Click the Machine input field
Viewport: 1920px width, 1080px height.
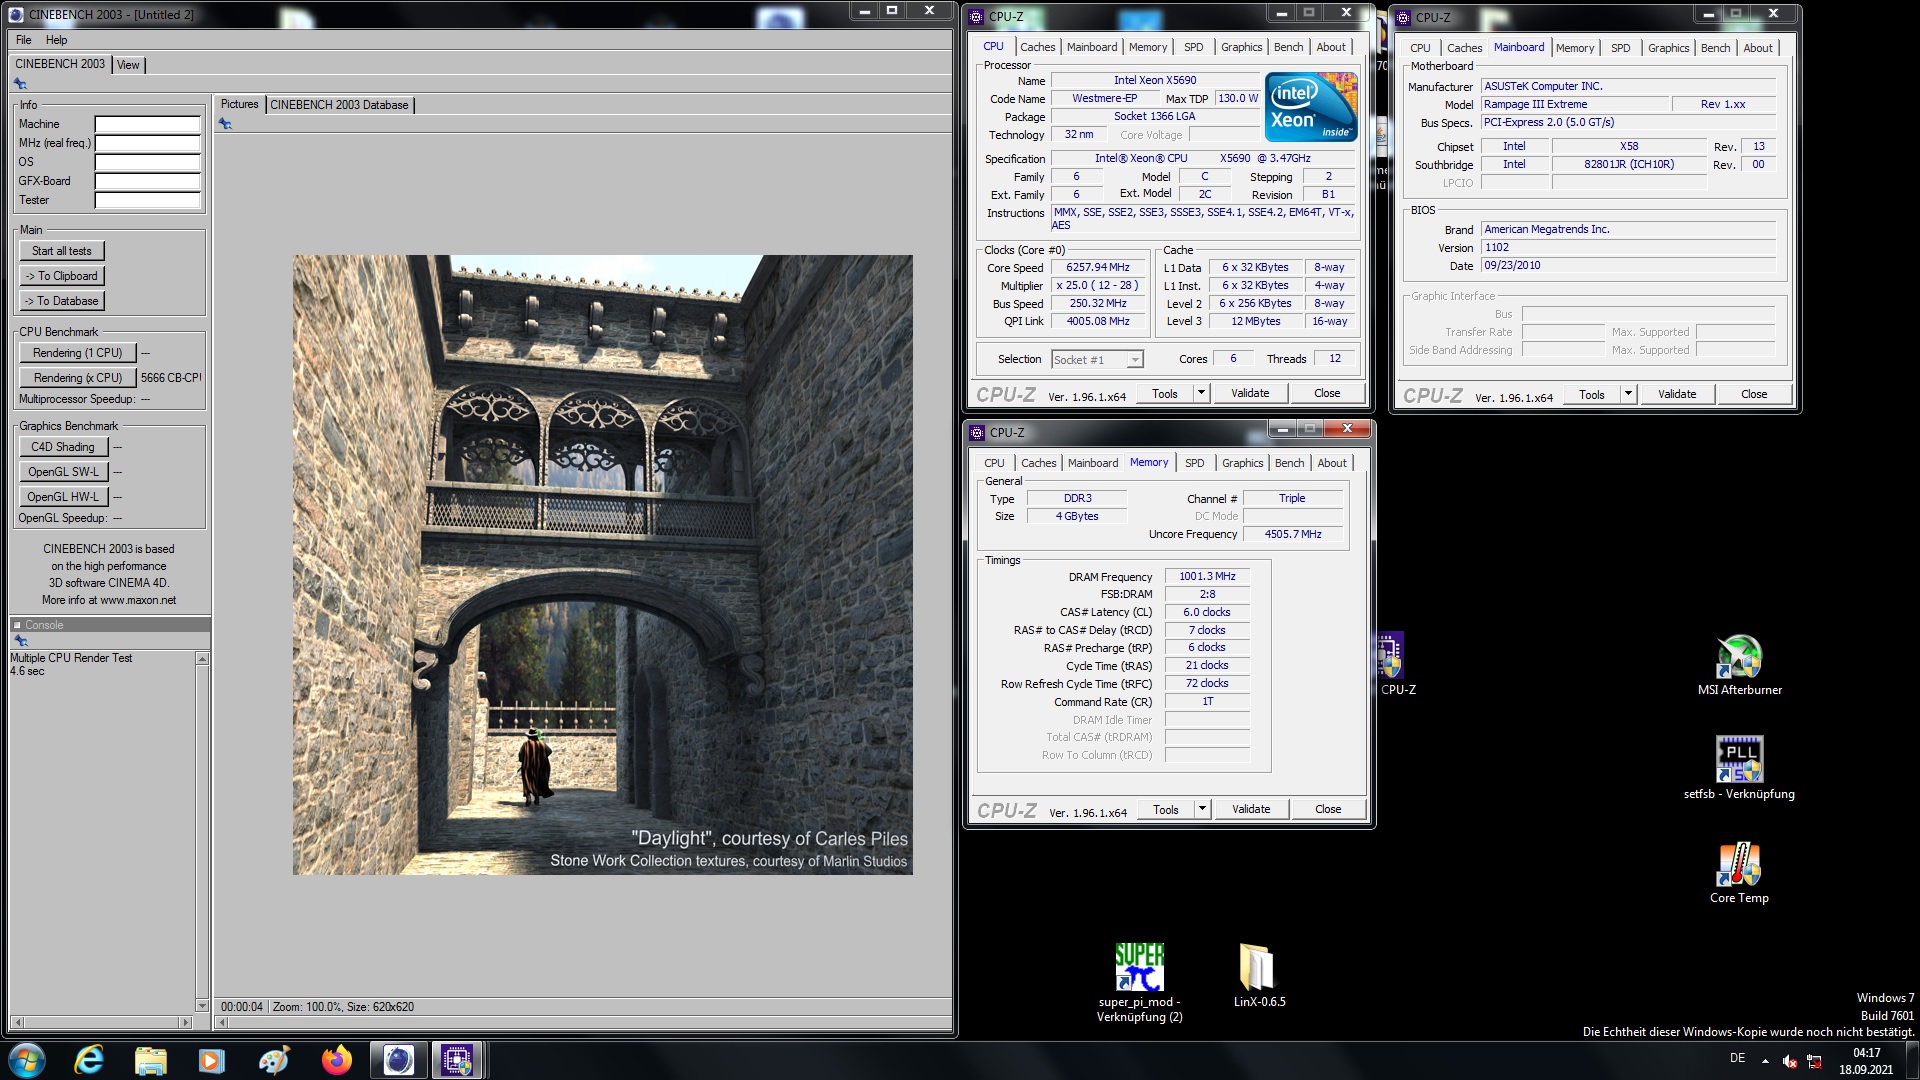pyautogui.click(x=148, y=125)
